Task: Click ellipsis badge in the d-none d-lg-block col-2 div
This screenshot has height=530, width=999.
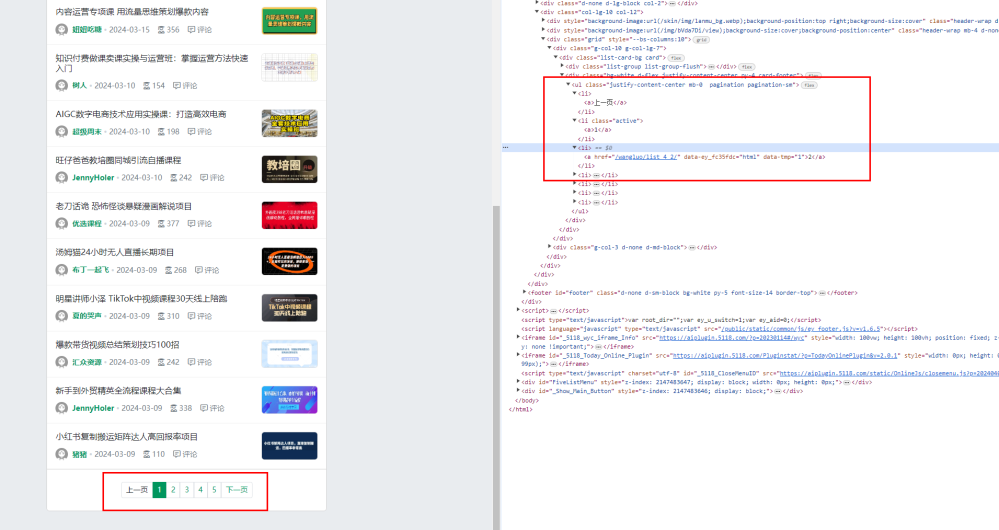Action: coord(672,3)
